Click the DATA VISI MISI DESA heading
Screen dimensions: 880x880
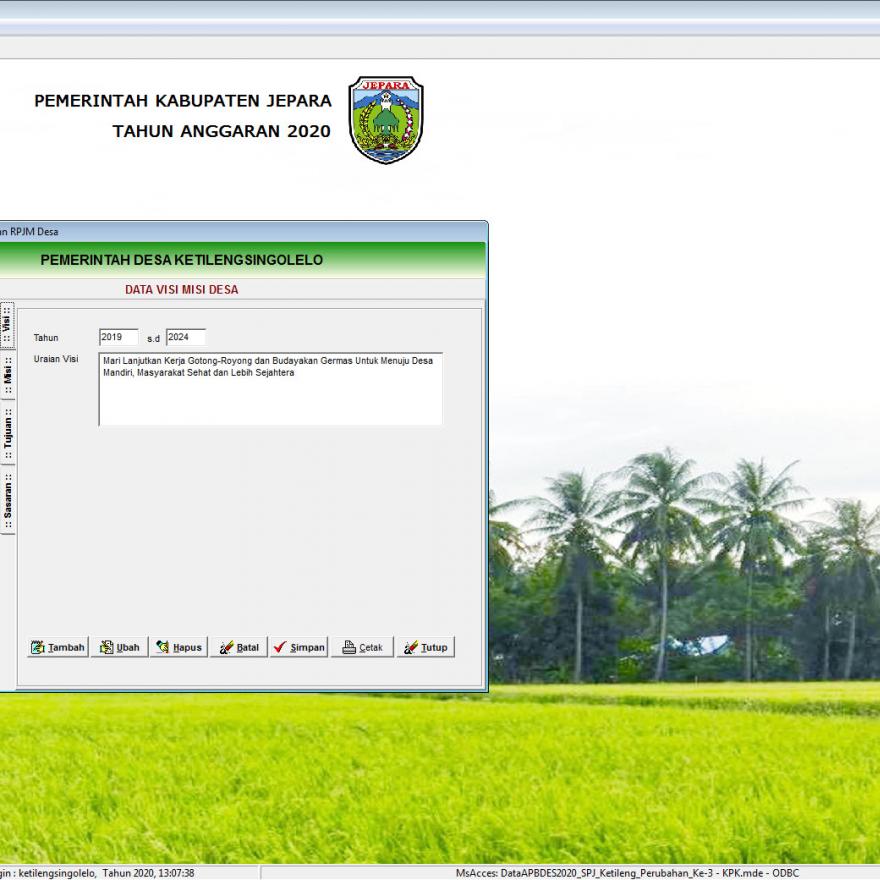coord(181,290)
